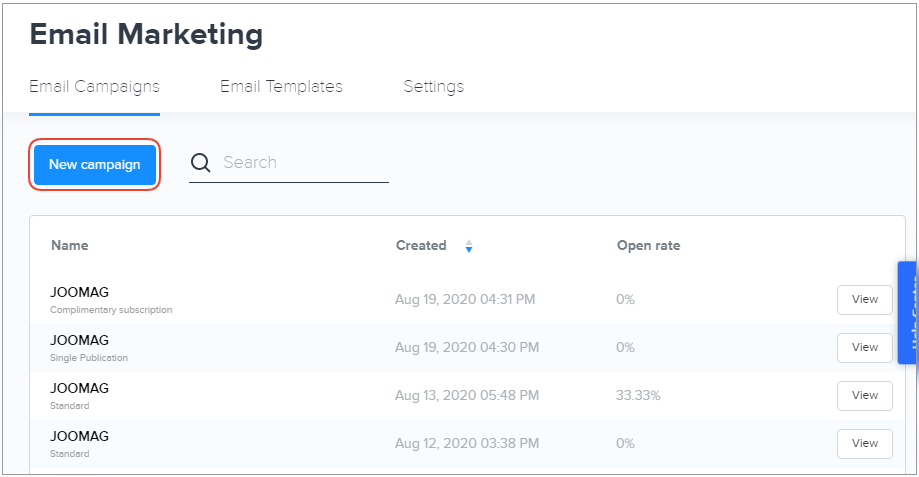Click the search magnifier icon
This screenshot has width=919, height=477.
point(201,163)
